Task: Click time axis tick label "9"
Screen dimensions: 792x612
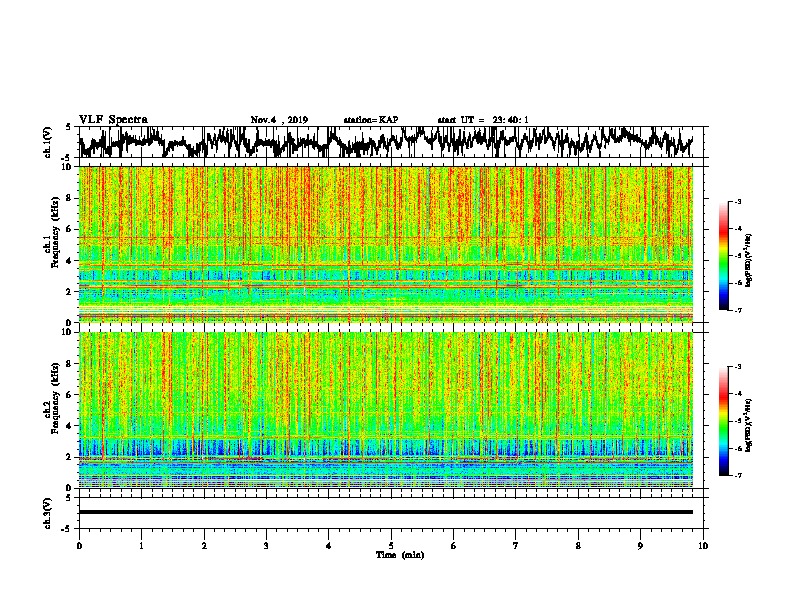Action: click(640, 546)
